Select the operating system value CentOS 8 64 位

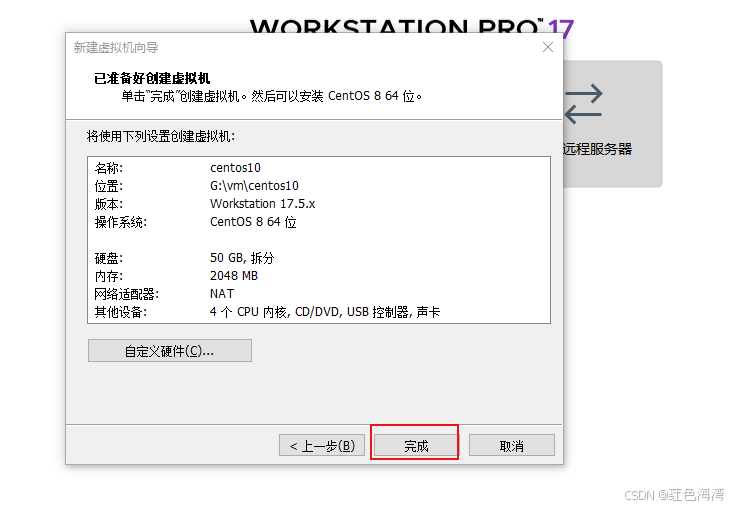click(253, 222)
